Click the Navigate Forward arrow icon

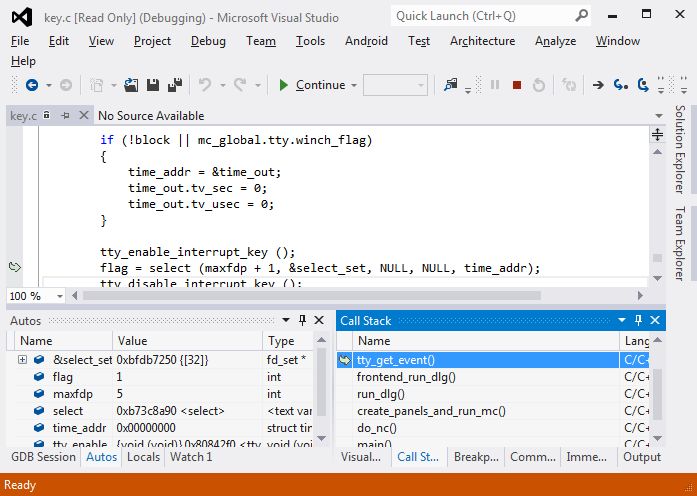click(66, 85)
